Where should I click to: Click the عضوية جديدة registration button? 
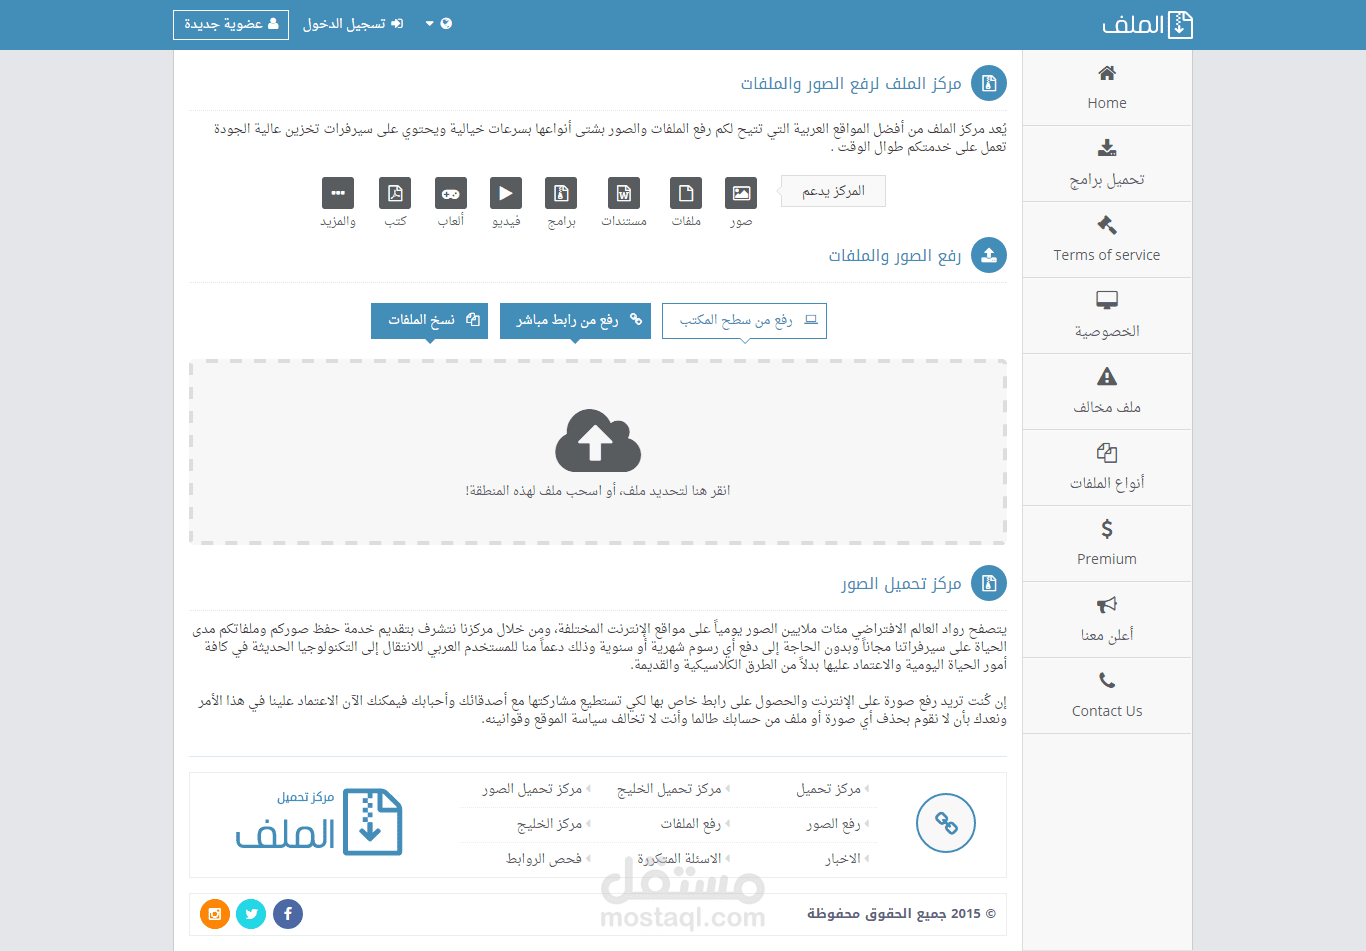click(x=231, y=24)
